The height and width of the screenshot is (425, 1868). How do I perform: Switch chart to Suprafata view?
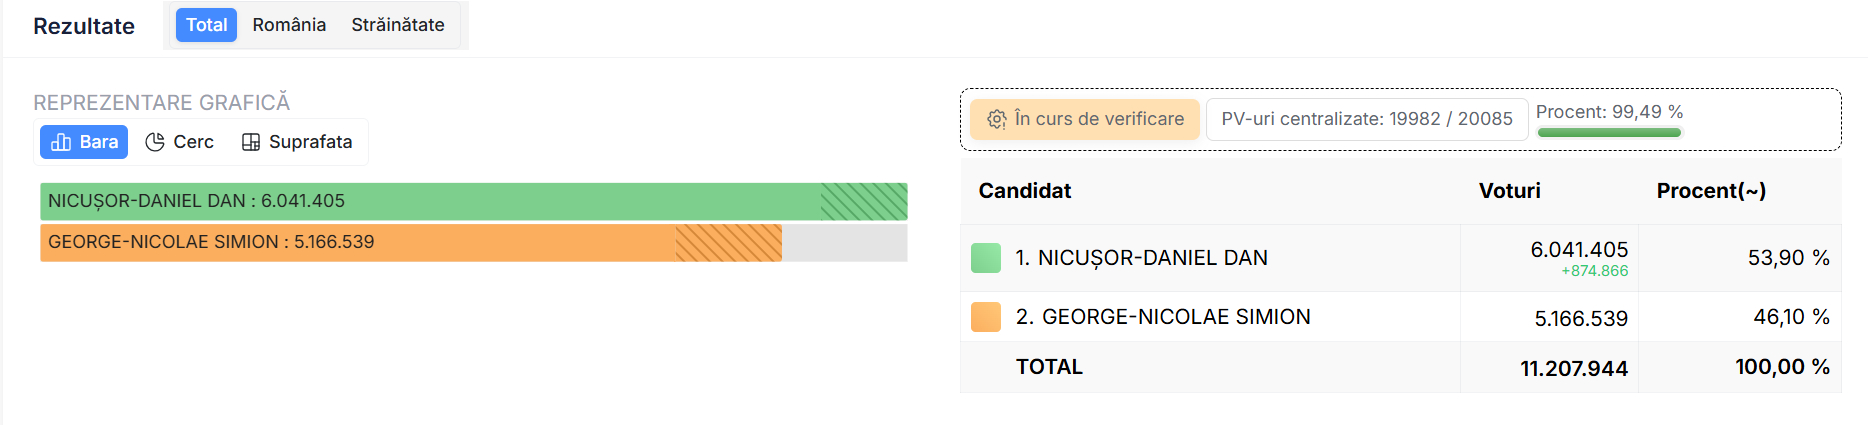(297, 142)
